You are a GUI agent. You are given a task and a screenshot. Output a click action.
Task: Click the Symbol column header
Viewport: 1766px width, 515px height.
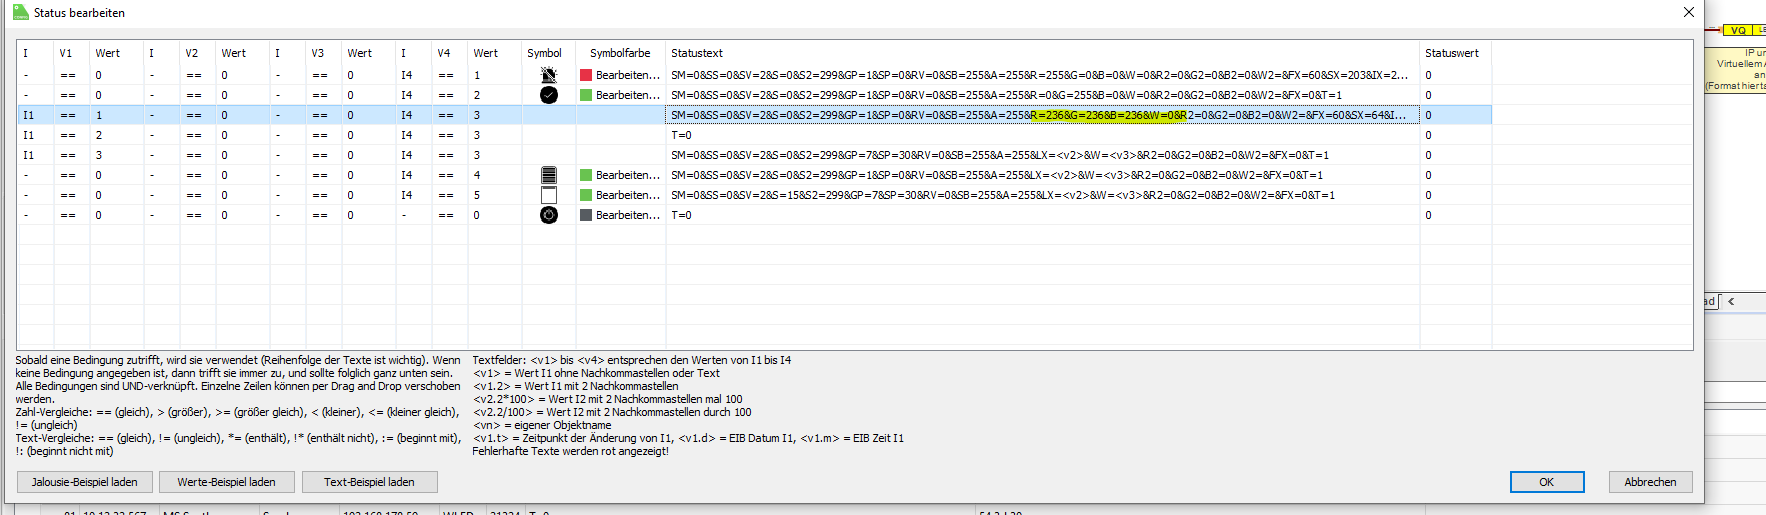(x=549, y=53)
